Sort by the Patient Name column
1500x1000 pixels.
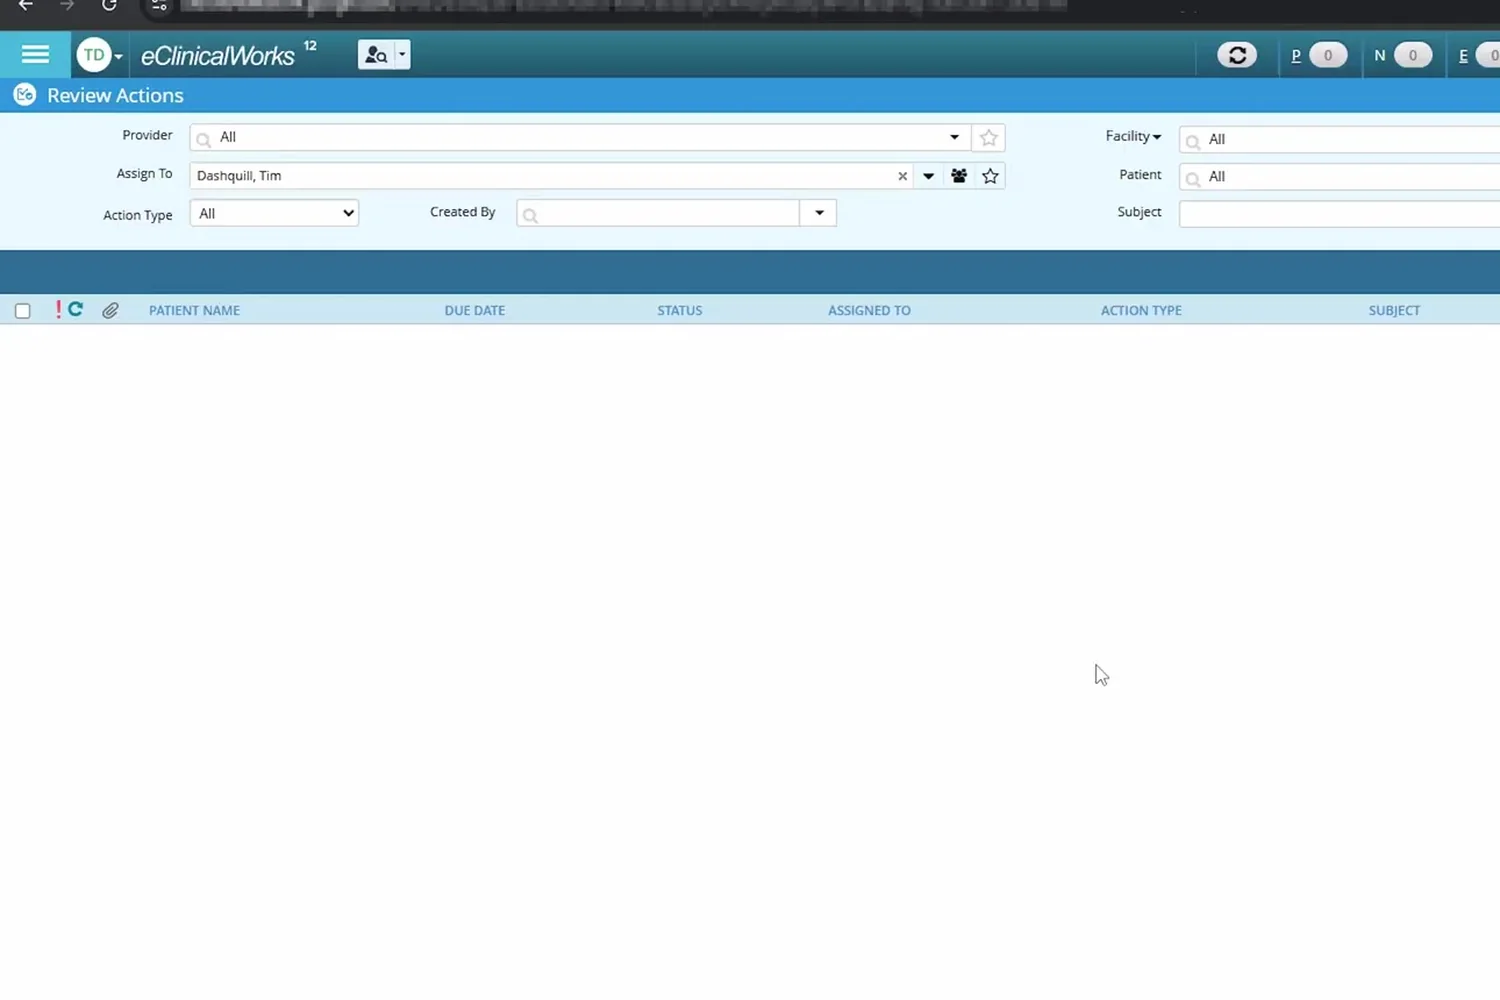pyautogui.click(x=194, y=311)
